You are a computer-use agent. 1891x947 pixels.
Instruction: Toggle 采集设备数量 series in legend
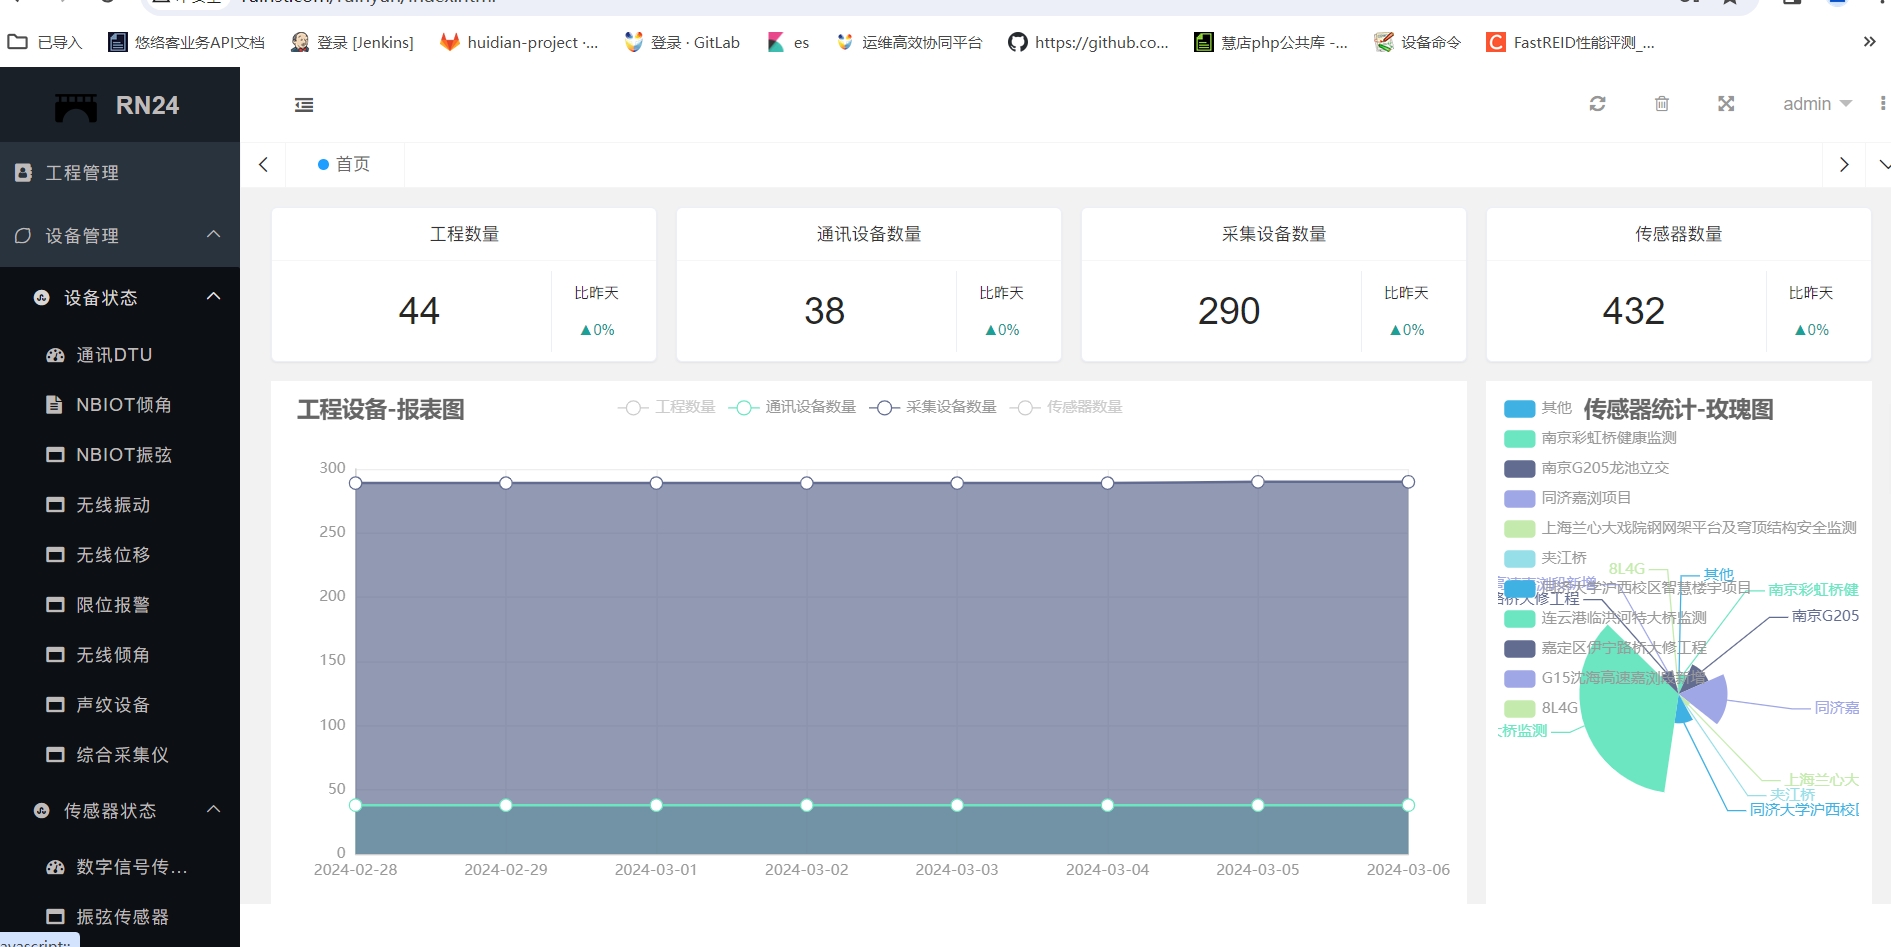(x=933, y=407)
